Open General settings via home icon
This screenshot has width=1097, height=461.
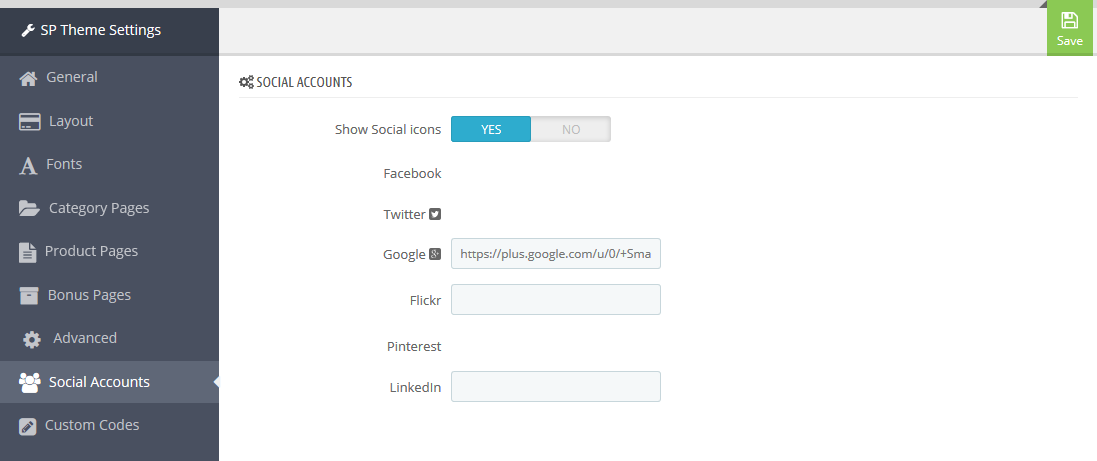28,78
